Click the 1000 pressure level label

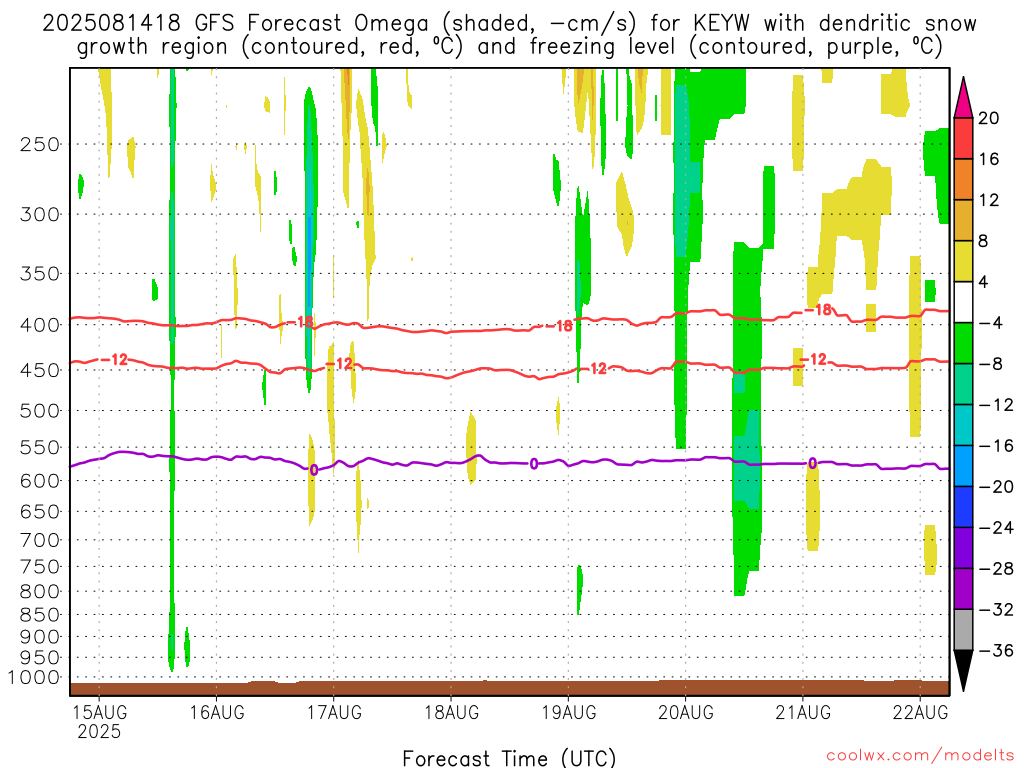pos(34,678)
